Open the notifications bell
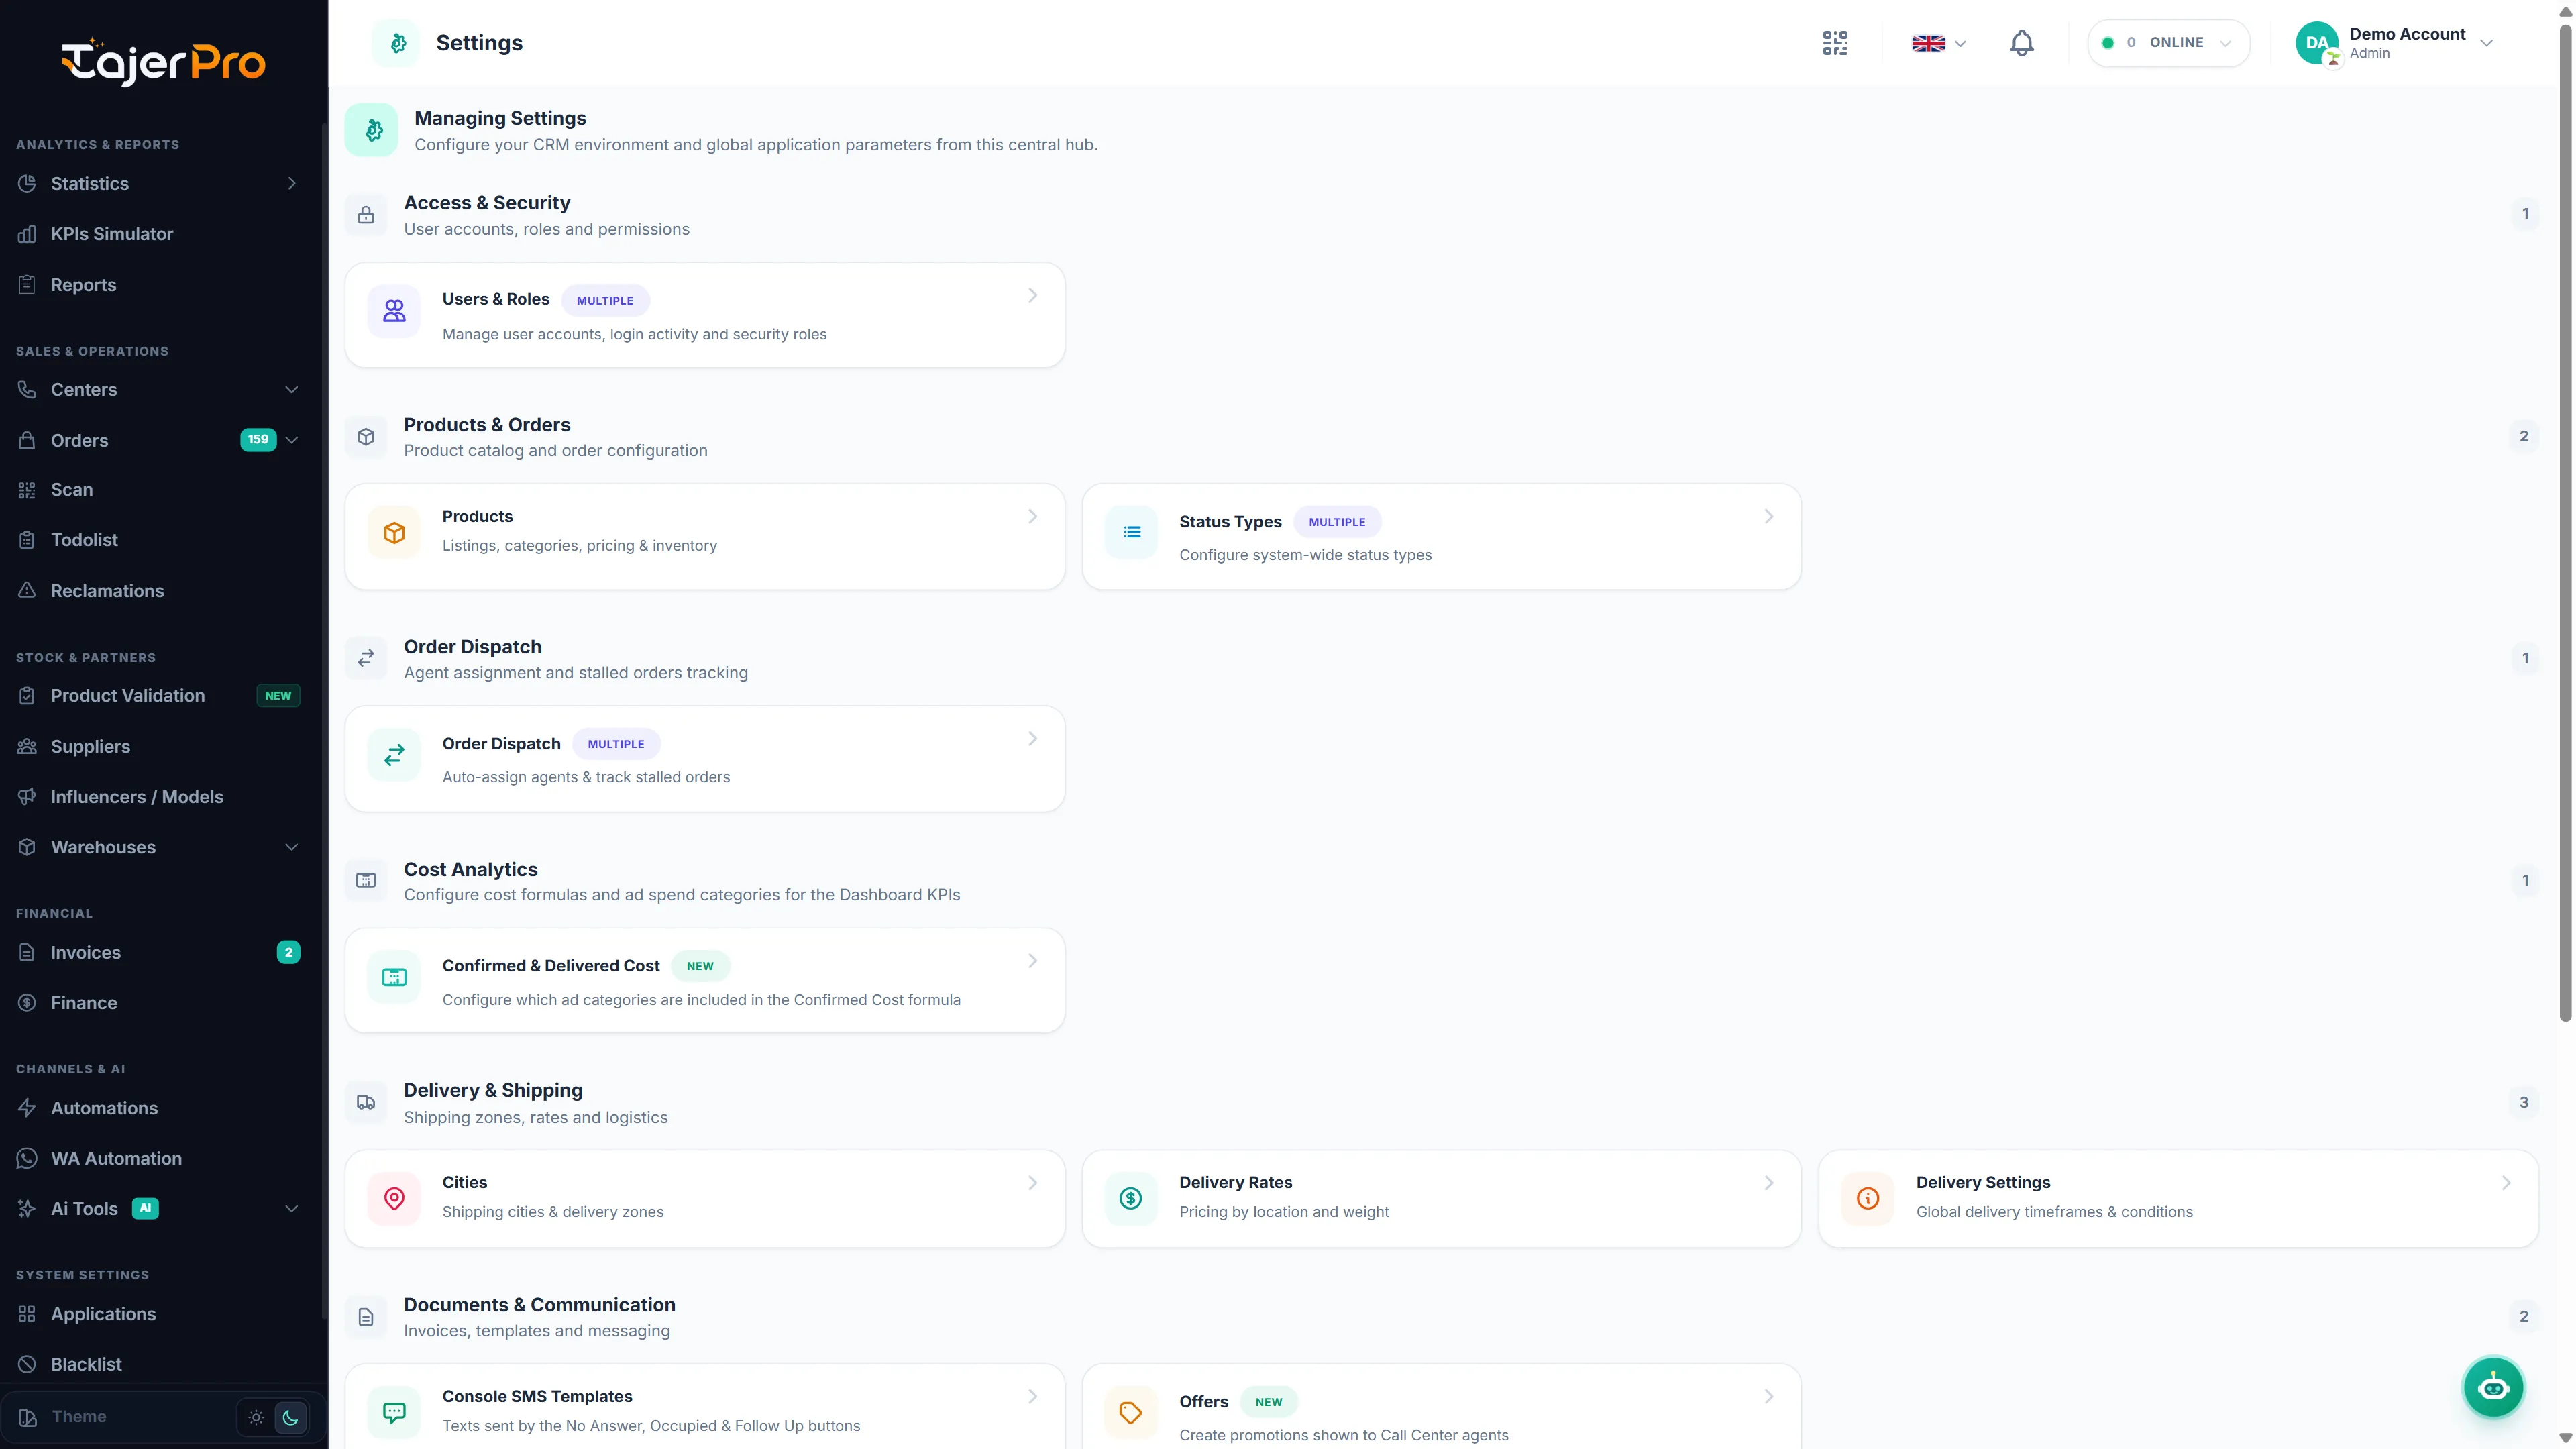2576x1449 pixels. pyautogui.click(x=2021, y=43)
